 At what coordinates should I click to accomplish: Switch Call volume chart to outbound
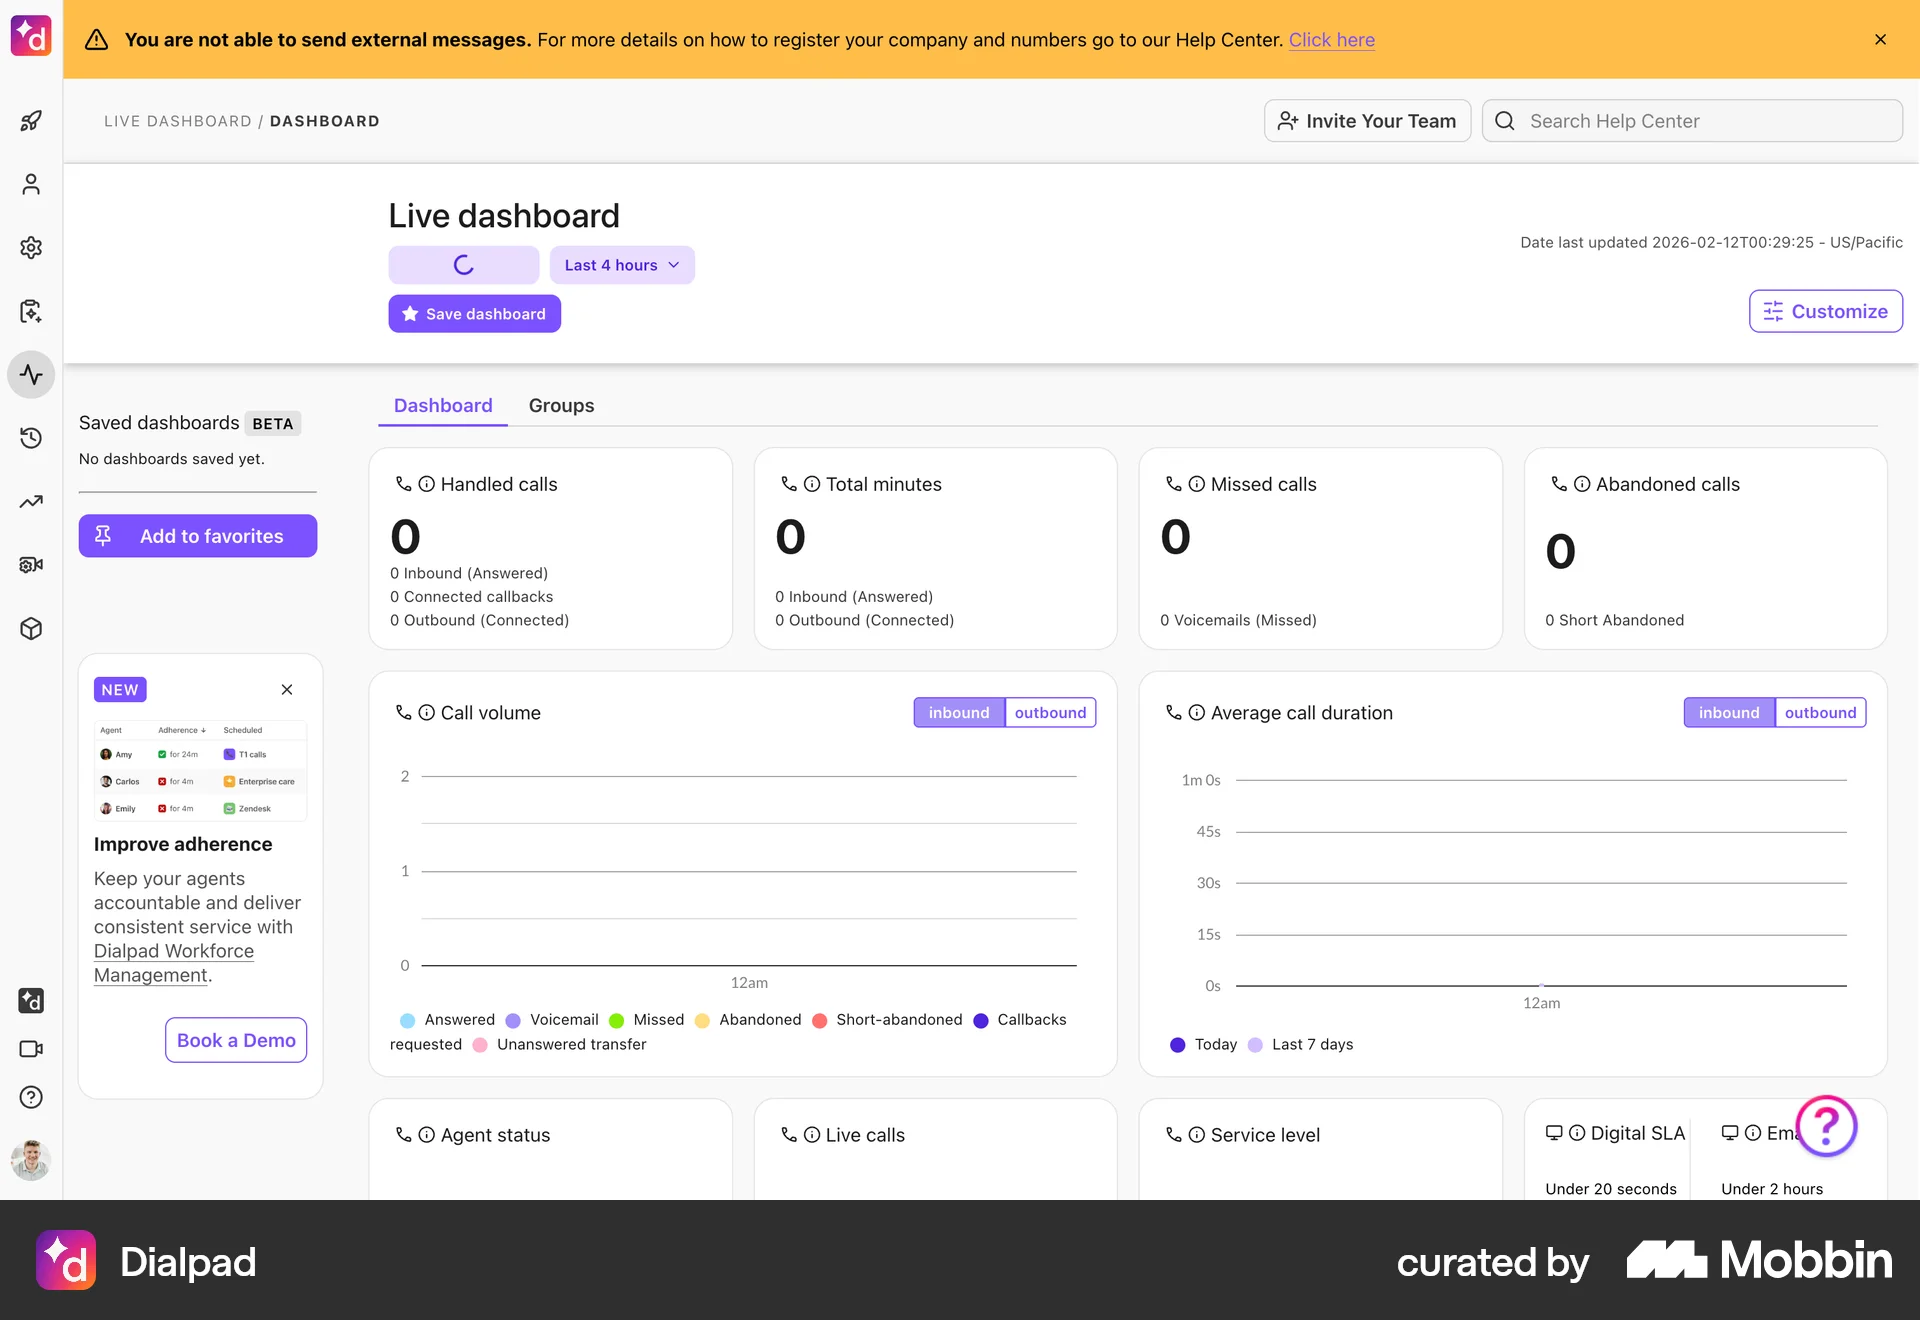[x=1049, y=712]
